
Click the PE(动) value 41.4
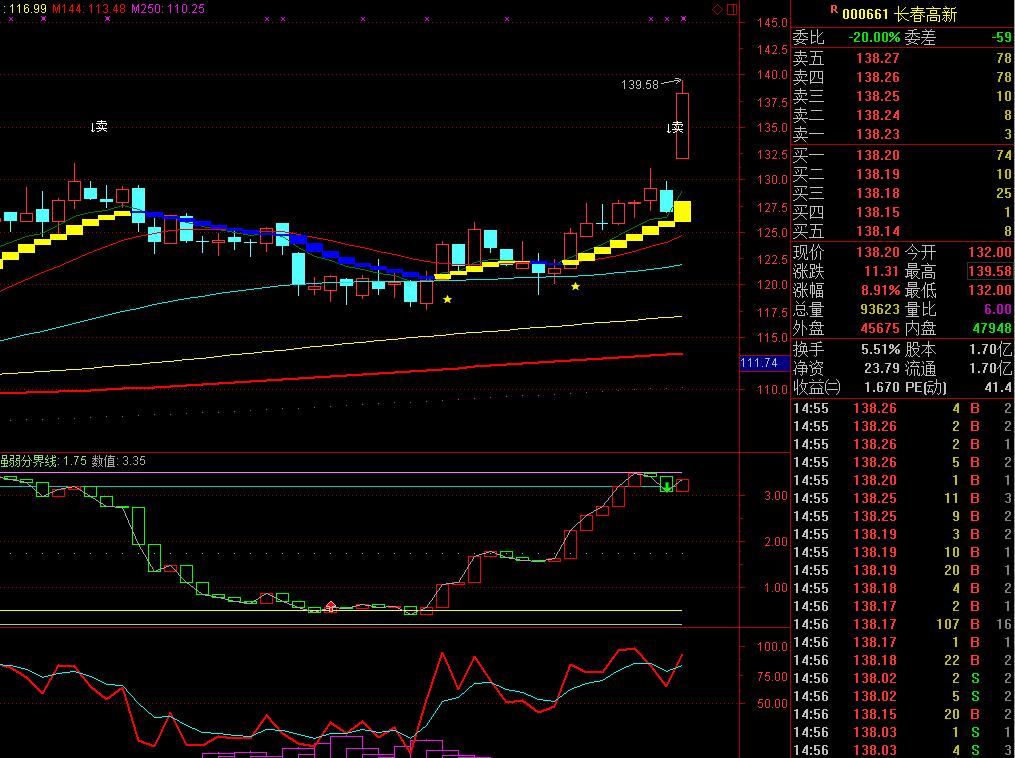(998, 387)
